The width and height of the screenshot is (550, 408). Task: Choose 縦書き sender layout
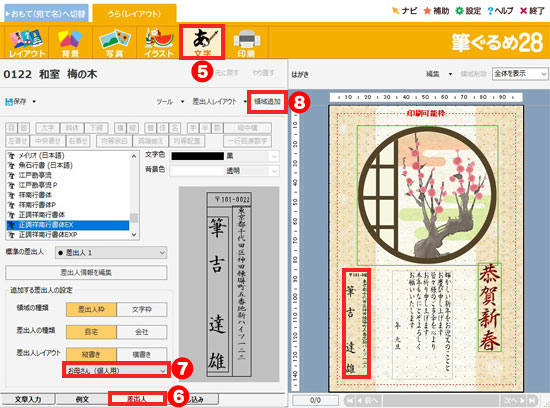point(91,354)
